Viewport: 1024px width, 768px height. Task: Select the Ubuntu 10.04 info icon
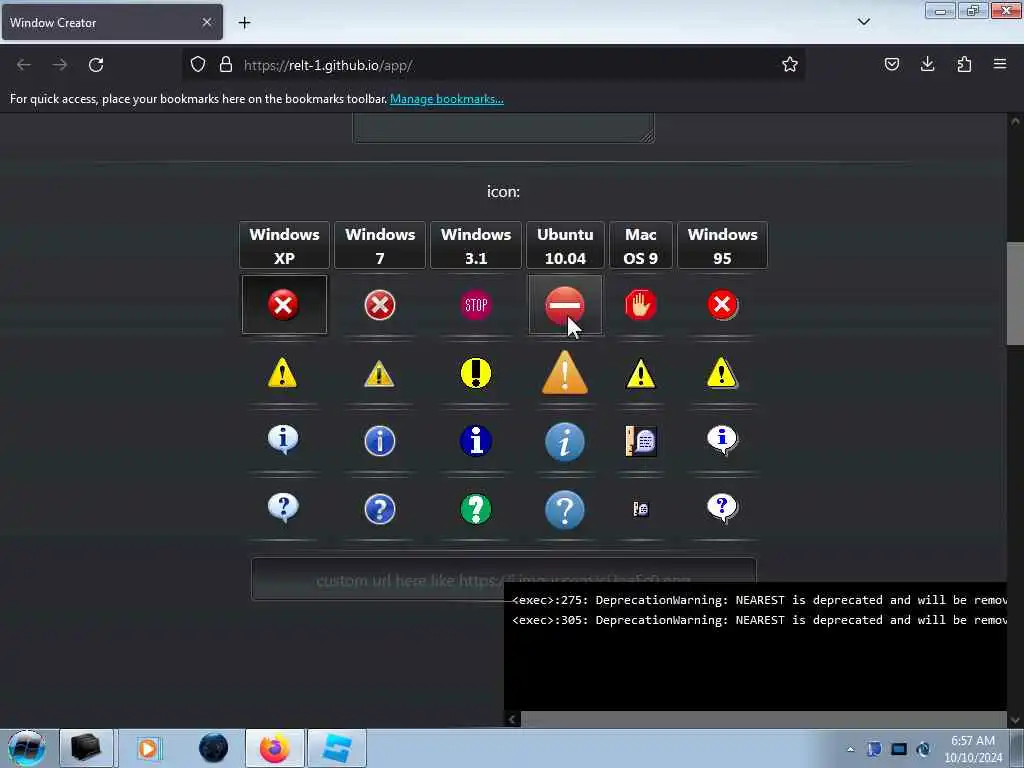(565, 442)
